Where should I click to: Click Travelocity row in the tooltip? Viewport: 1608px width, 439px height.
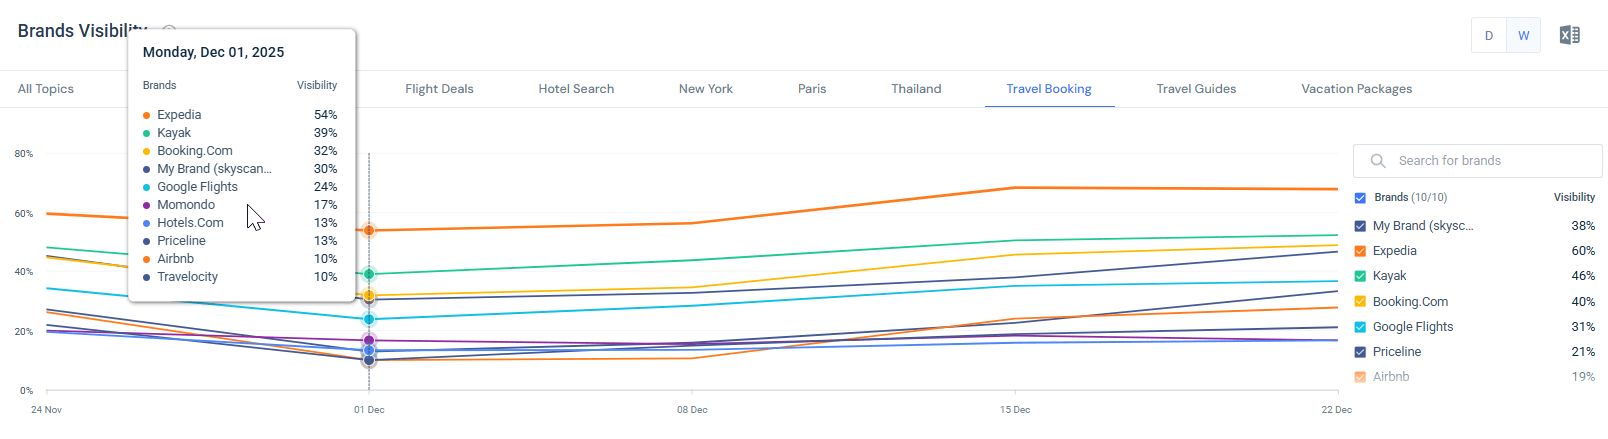(x=240, y=277)
